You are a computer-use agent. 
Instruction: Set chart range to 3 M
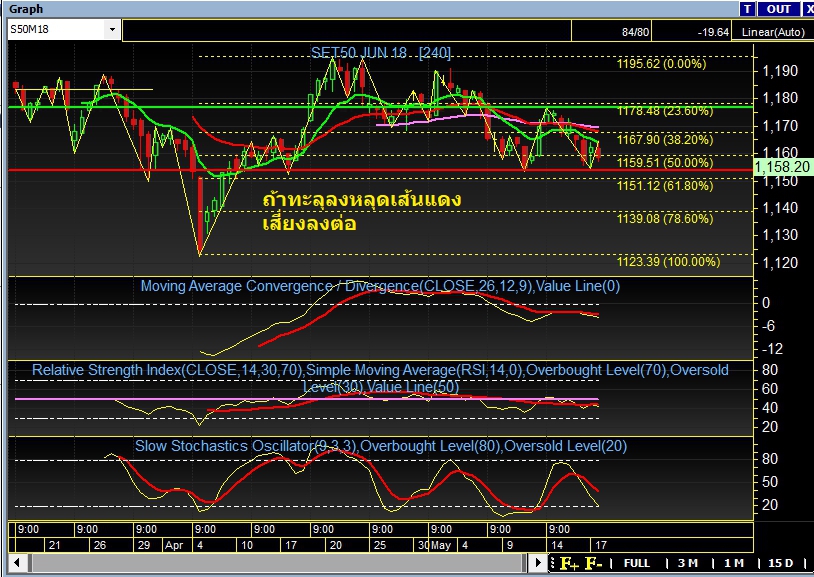(x=688, y=563)
